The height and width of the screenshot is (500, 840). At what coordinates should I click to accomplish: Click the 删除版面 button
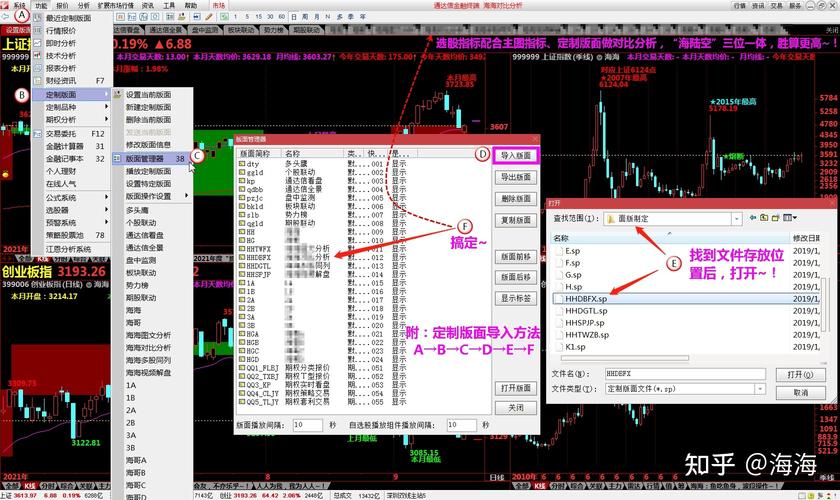(515, 198)
